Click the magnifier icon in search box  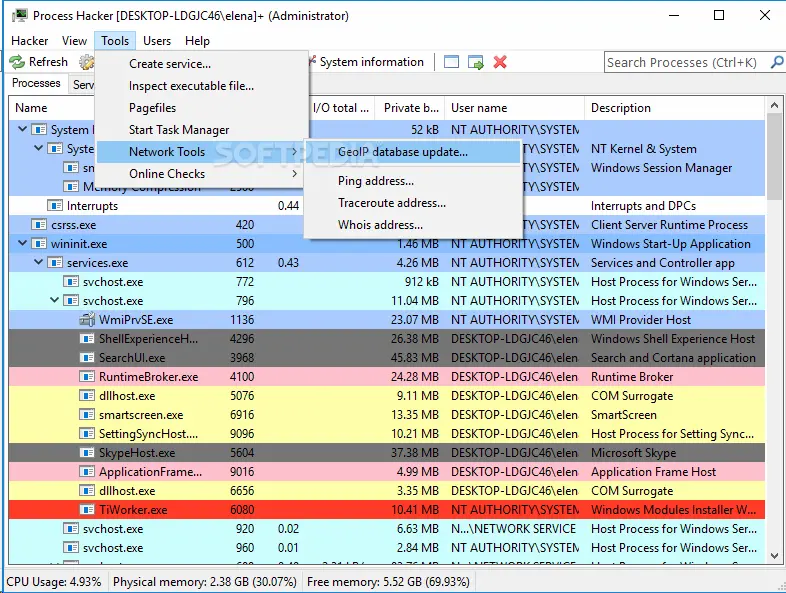coord(776,62)
